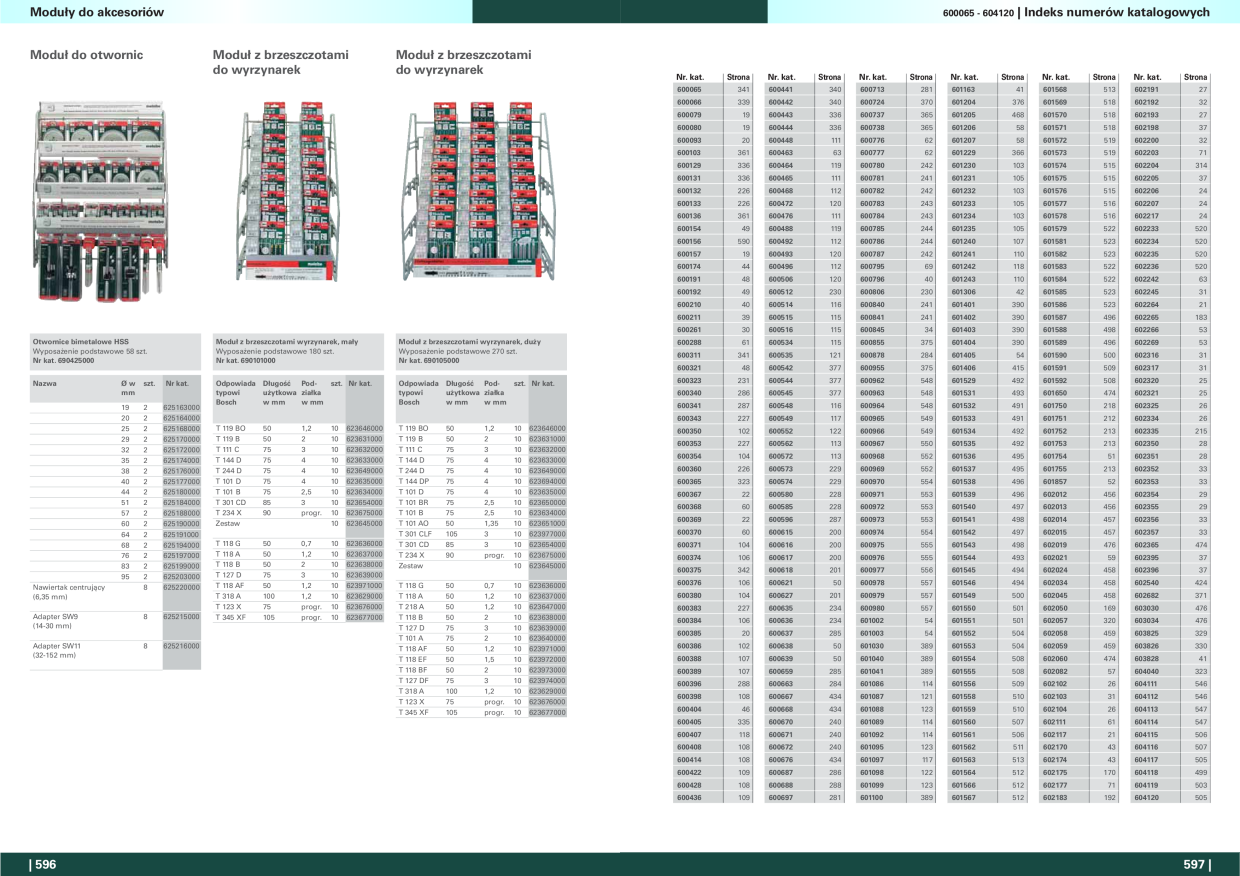
Task: Click catalog number 690105000
Action: click(441, 360)
